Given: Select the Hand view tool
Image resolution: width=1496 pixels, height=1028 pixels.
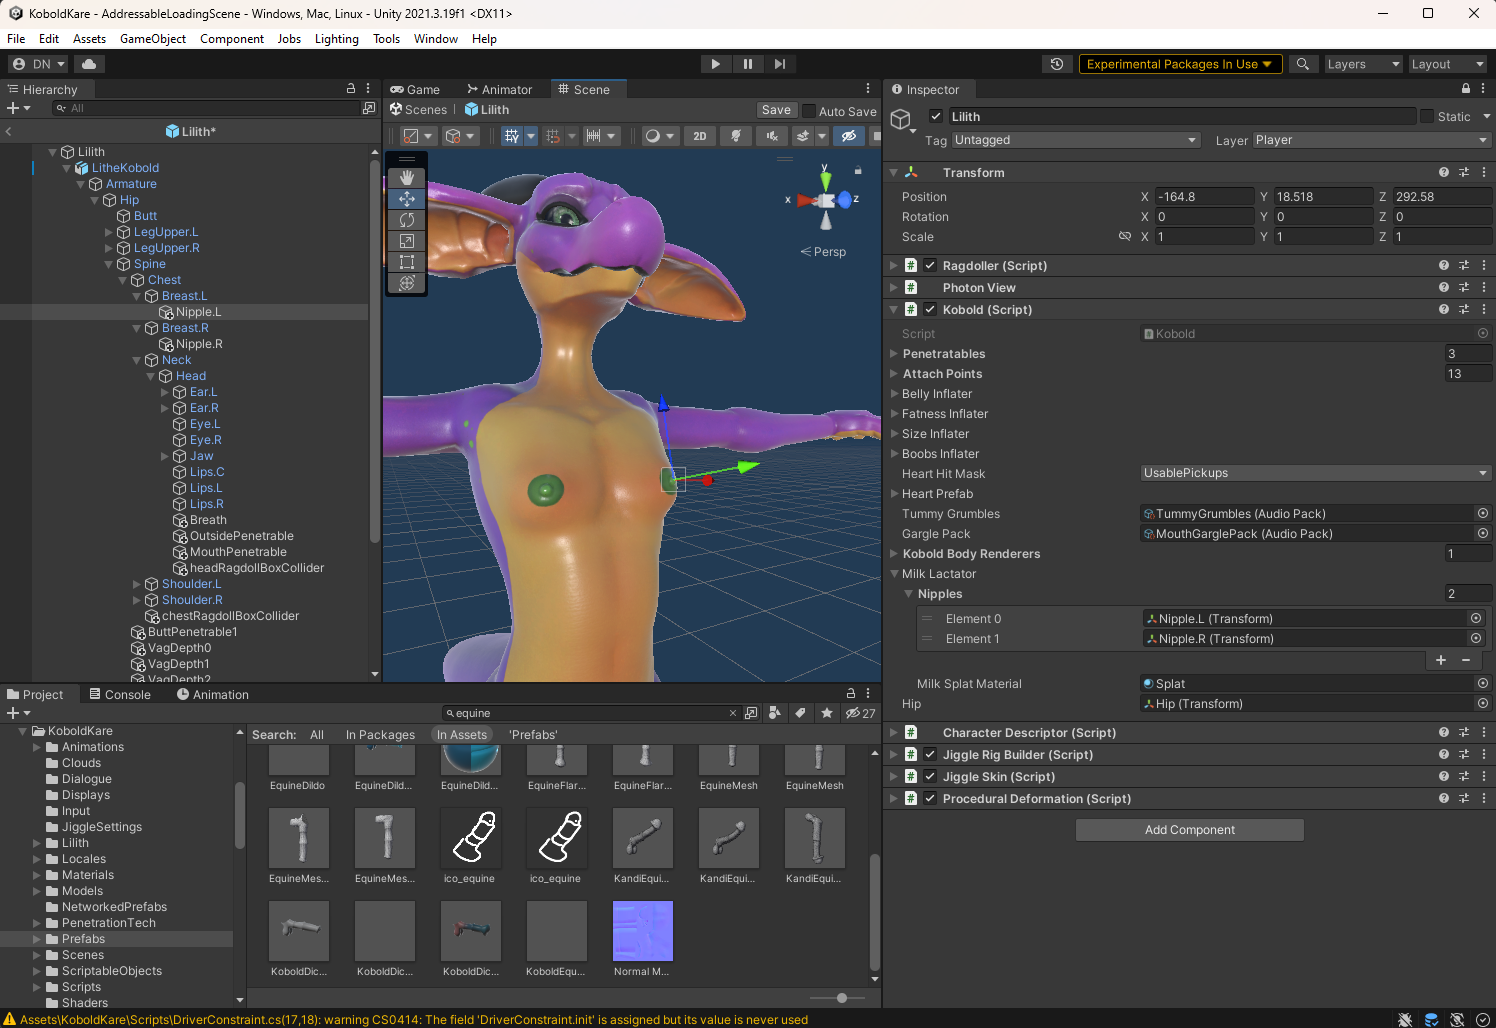Looking at the screenshot, I should tap(406, 177).
